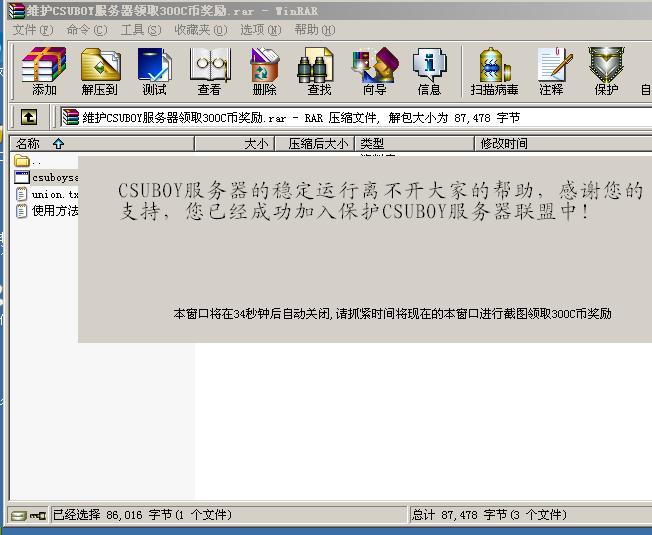The image size is (652, 535).
Task: Click the 解压到 (Extract To) icon
Action: coord(100,71)
